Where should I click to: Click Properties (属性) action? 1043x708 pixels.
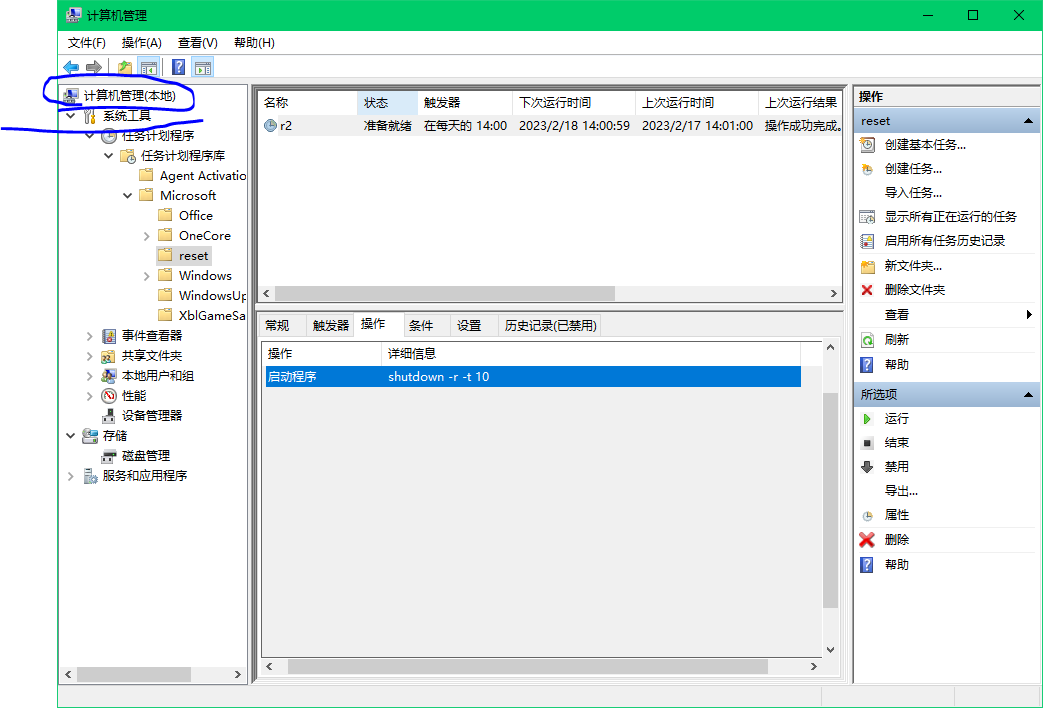(x=897, y=515)
